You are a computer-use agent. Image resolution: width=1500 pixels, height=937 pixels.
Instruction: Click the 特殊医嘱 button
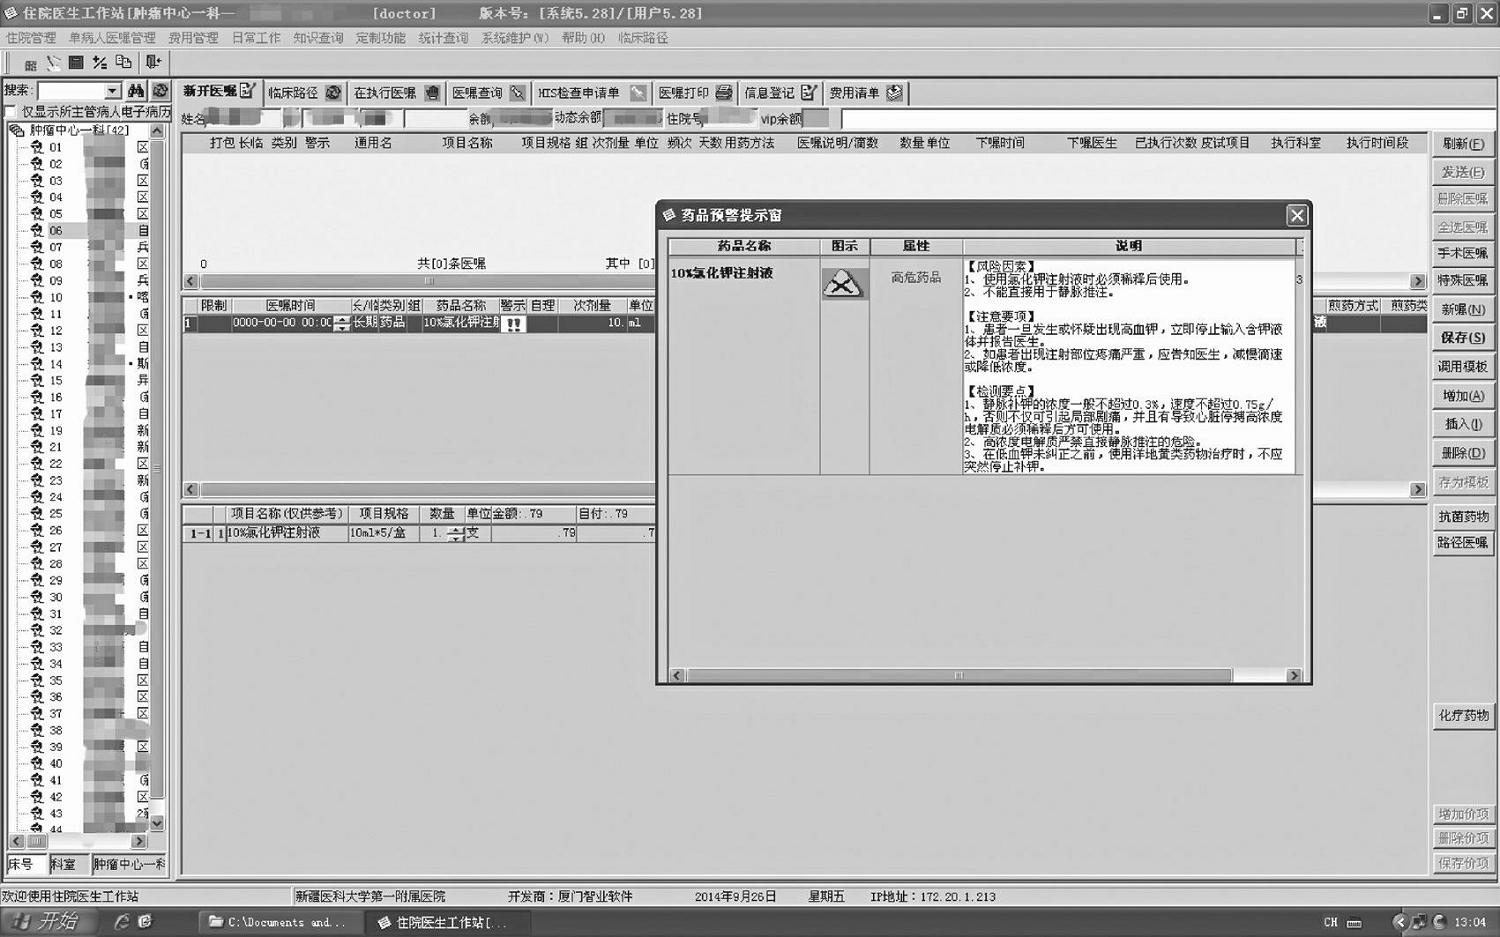tap(1463, 281)
